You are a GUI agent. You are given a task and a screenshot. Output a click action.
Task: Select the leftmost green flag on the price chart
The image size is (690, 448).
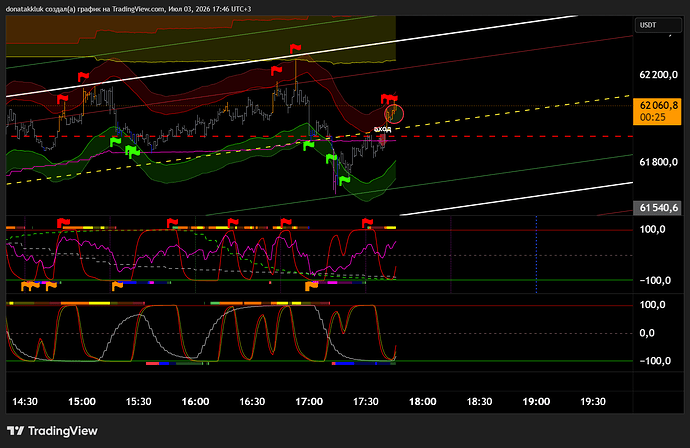(x=115, y=142)
